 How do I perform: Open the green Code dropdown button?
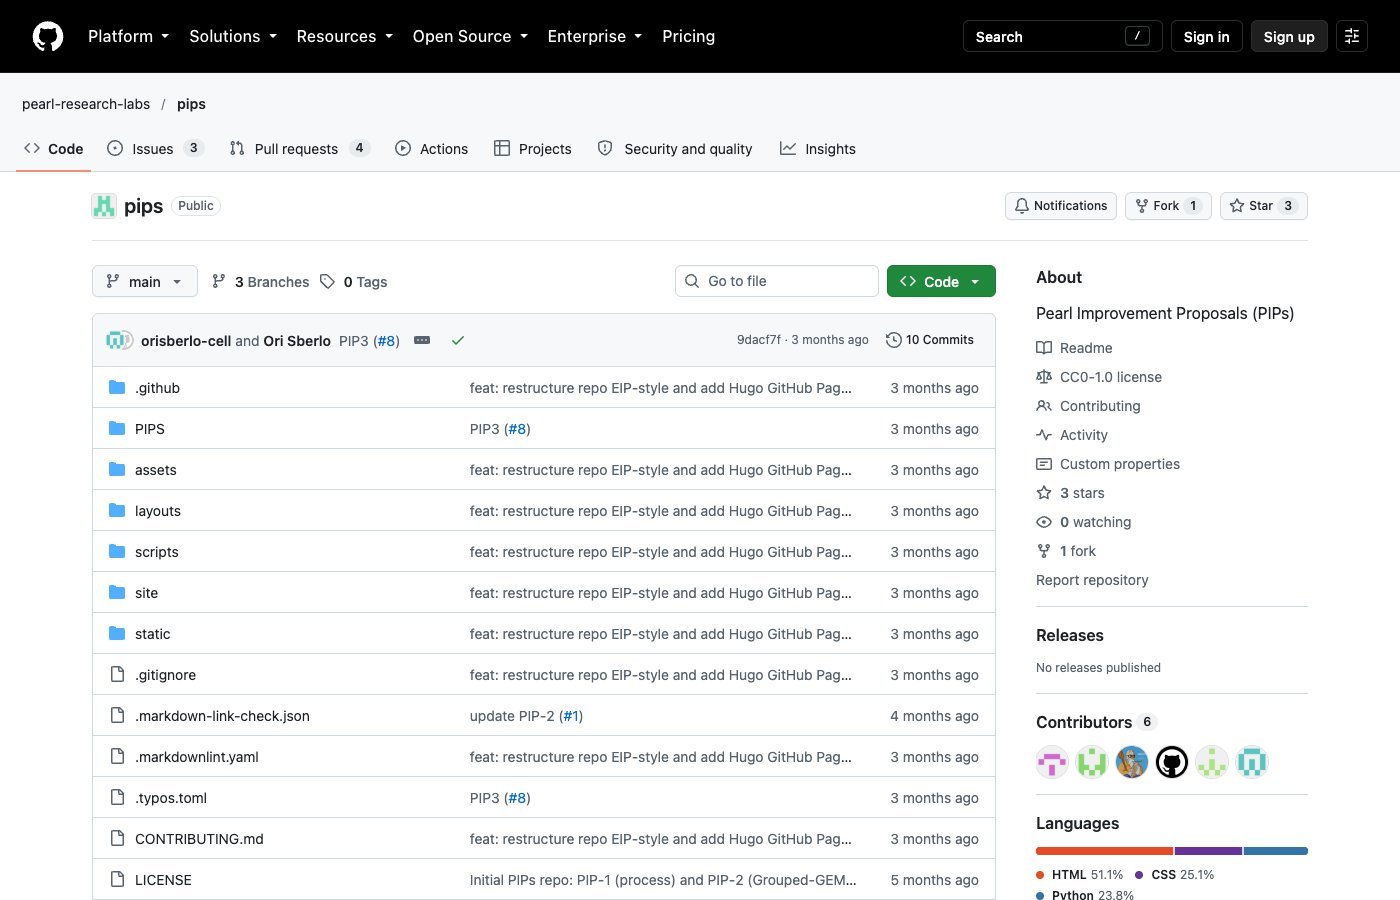point(941,282)
